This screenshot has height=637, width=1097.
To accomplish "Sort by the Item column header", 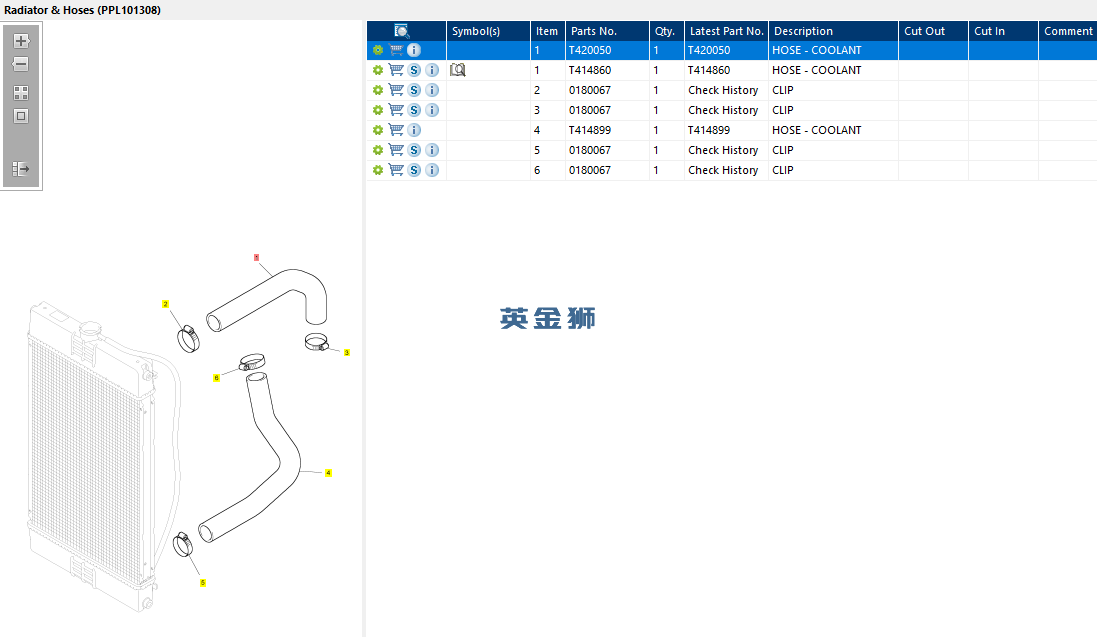I will pos(548,31).
